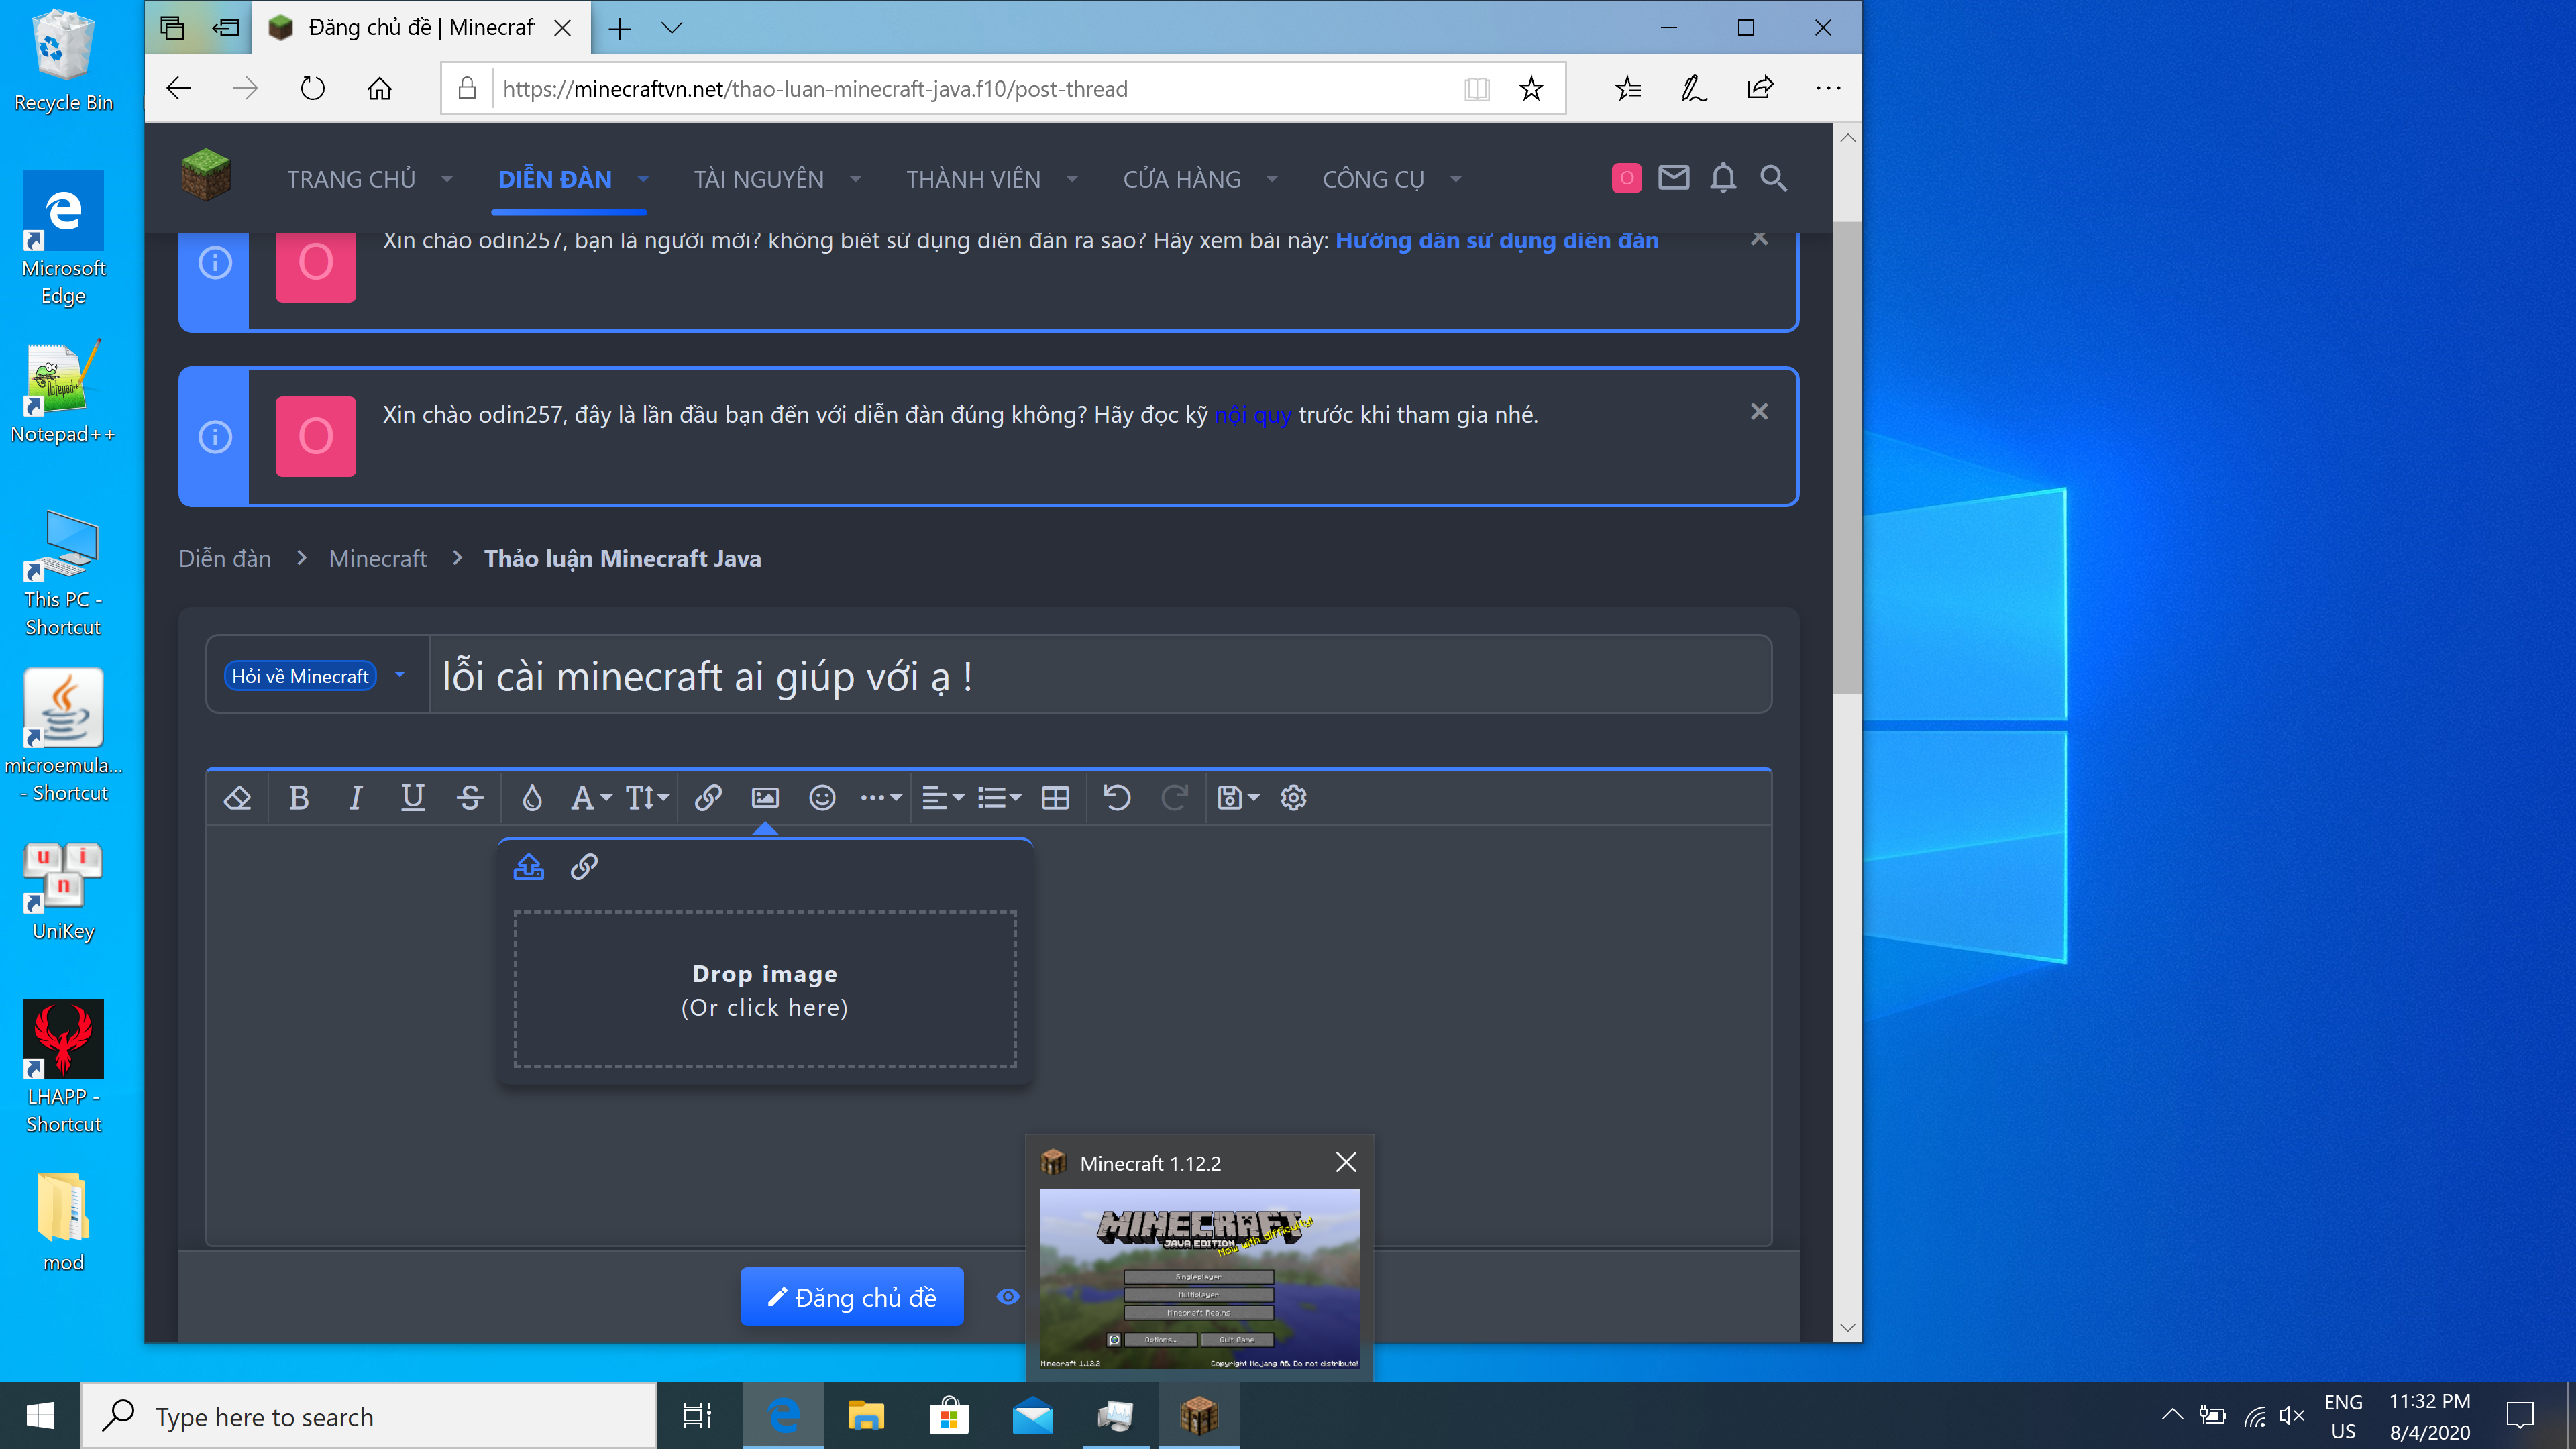Image resolution: width=2576 pixels, height=1449 pixels.
Task: Open the alerts bell icon
Action: click(x=1723, y=178)
